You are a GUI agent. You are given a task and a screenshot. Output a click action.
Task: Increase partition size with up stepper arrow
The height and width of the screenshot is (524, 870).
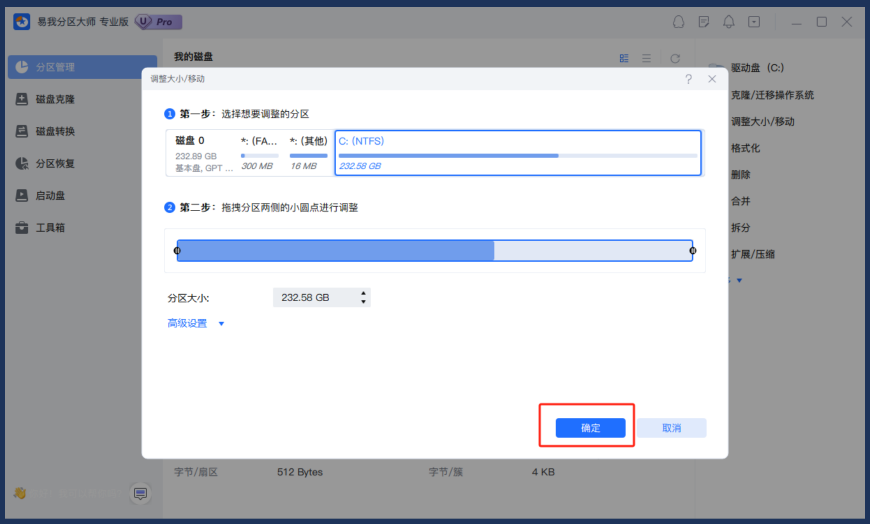point(363,293)
